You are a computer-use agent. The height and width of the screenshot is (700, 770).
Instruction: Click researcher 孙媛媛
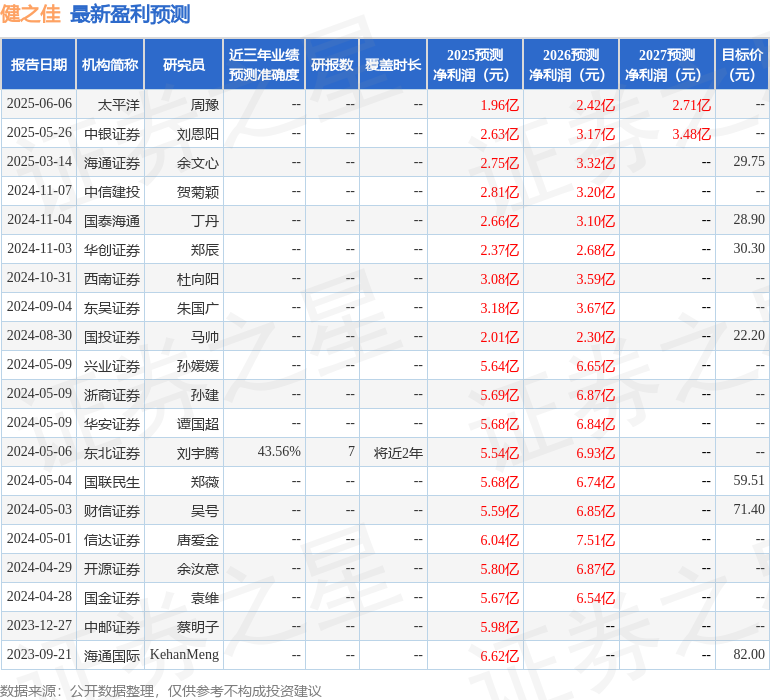tap(198, 365)
